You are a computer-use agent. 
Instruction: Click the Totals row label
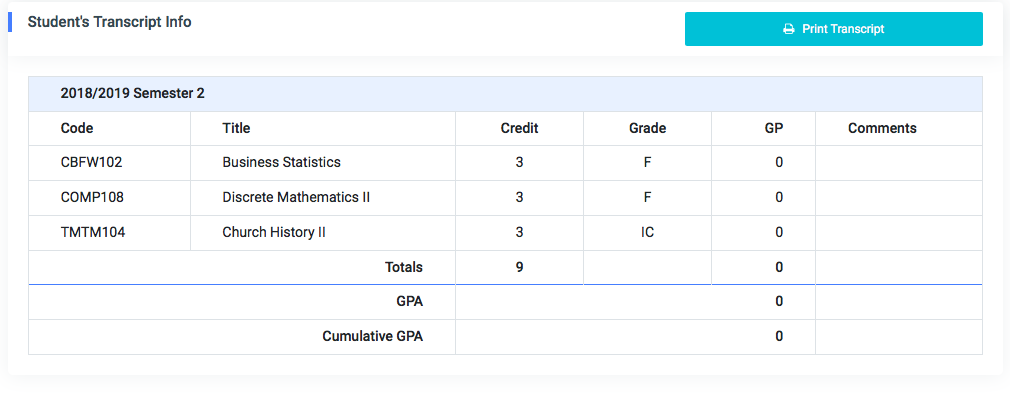[x=404, y=267]
